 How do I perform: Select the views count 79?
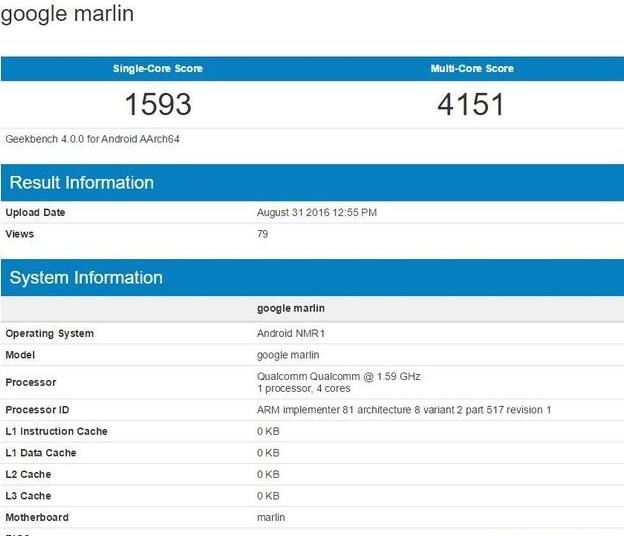point(262,234)
